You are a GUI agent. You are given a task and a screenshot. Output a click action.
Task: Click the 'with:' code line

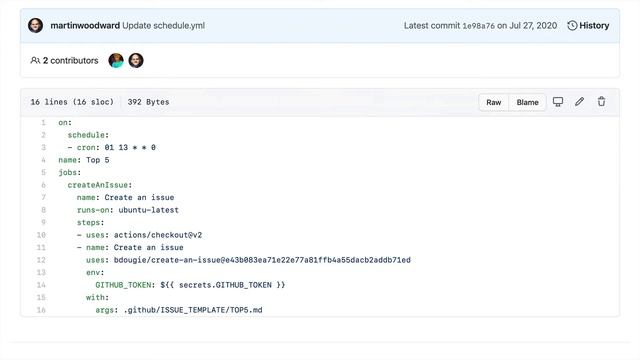pos(98,298)
